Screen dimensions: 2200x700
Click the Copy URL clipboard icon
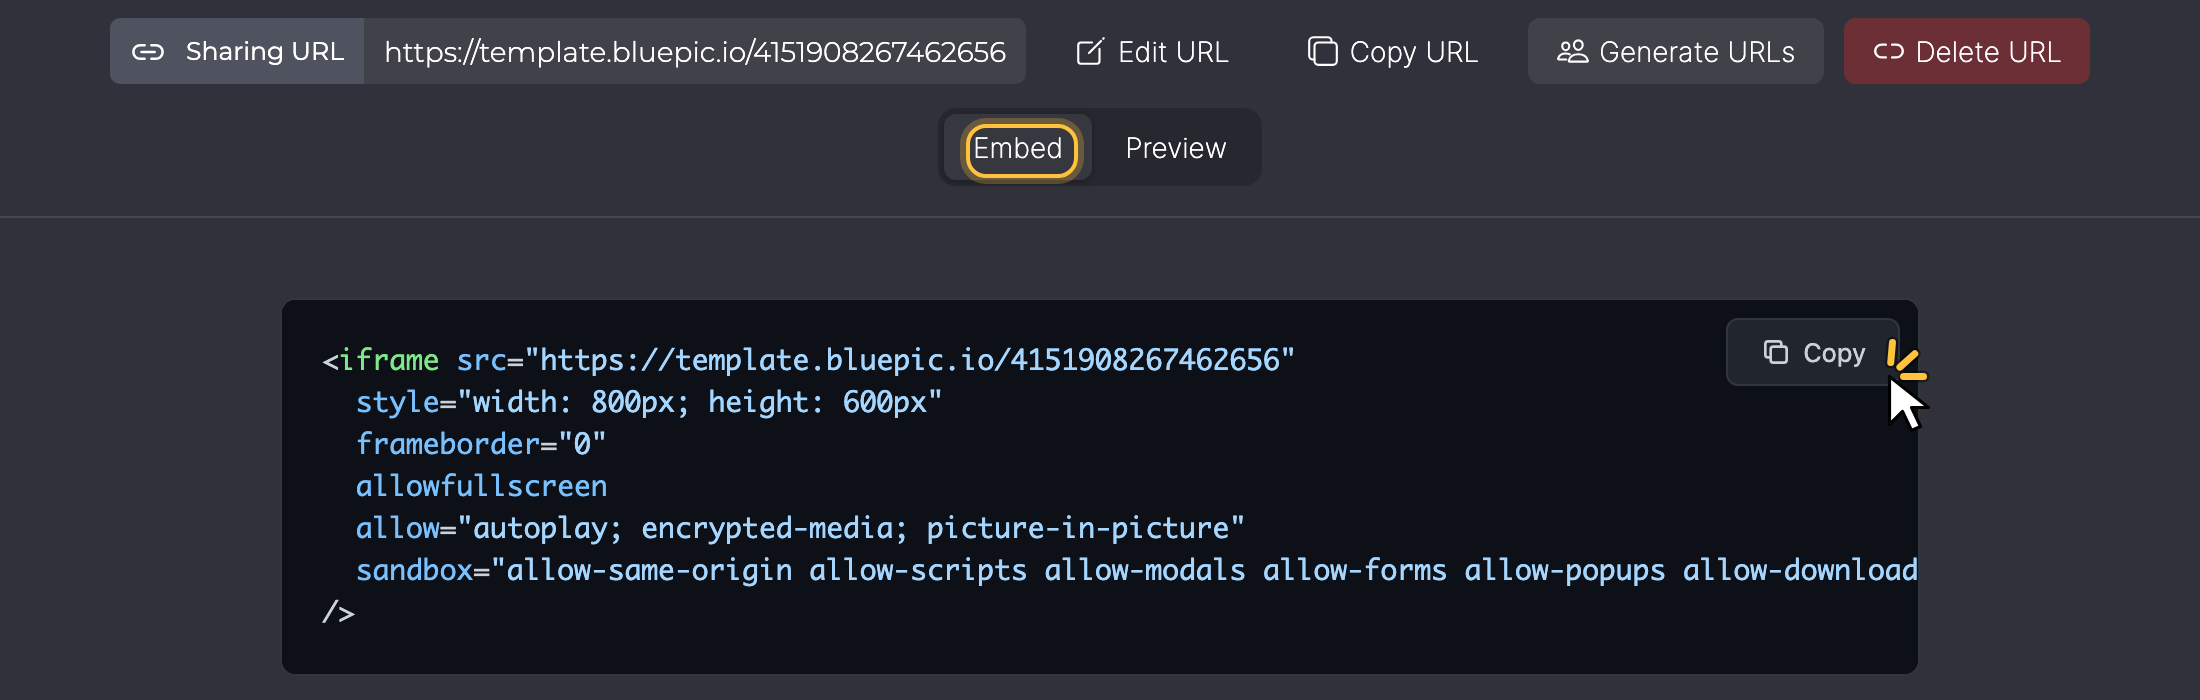point(1322,51)
